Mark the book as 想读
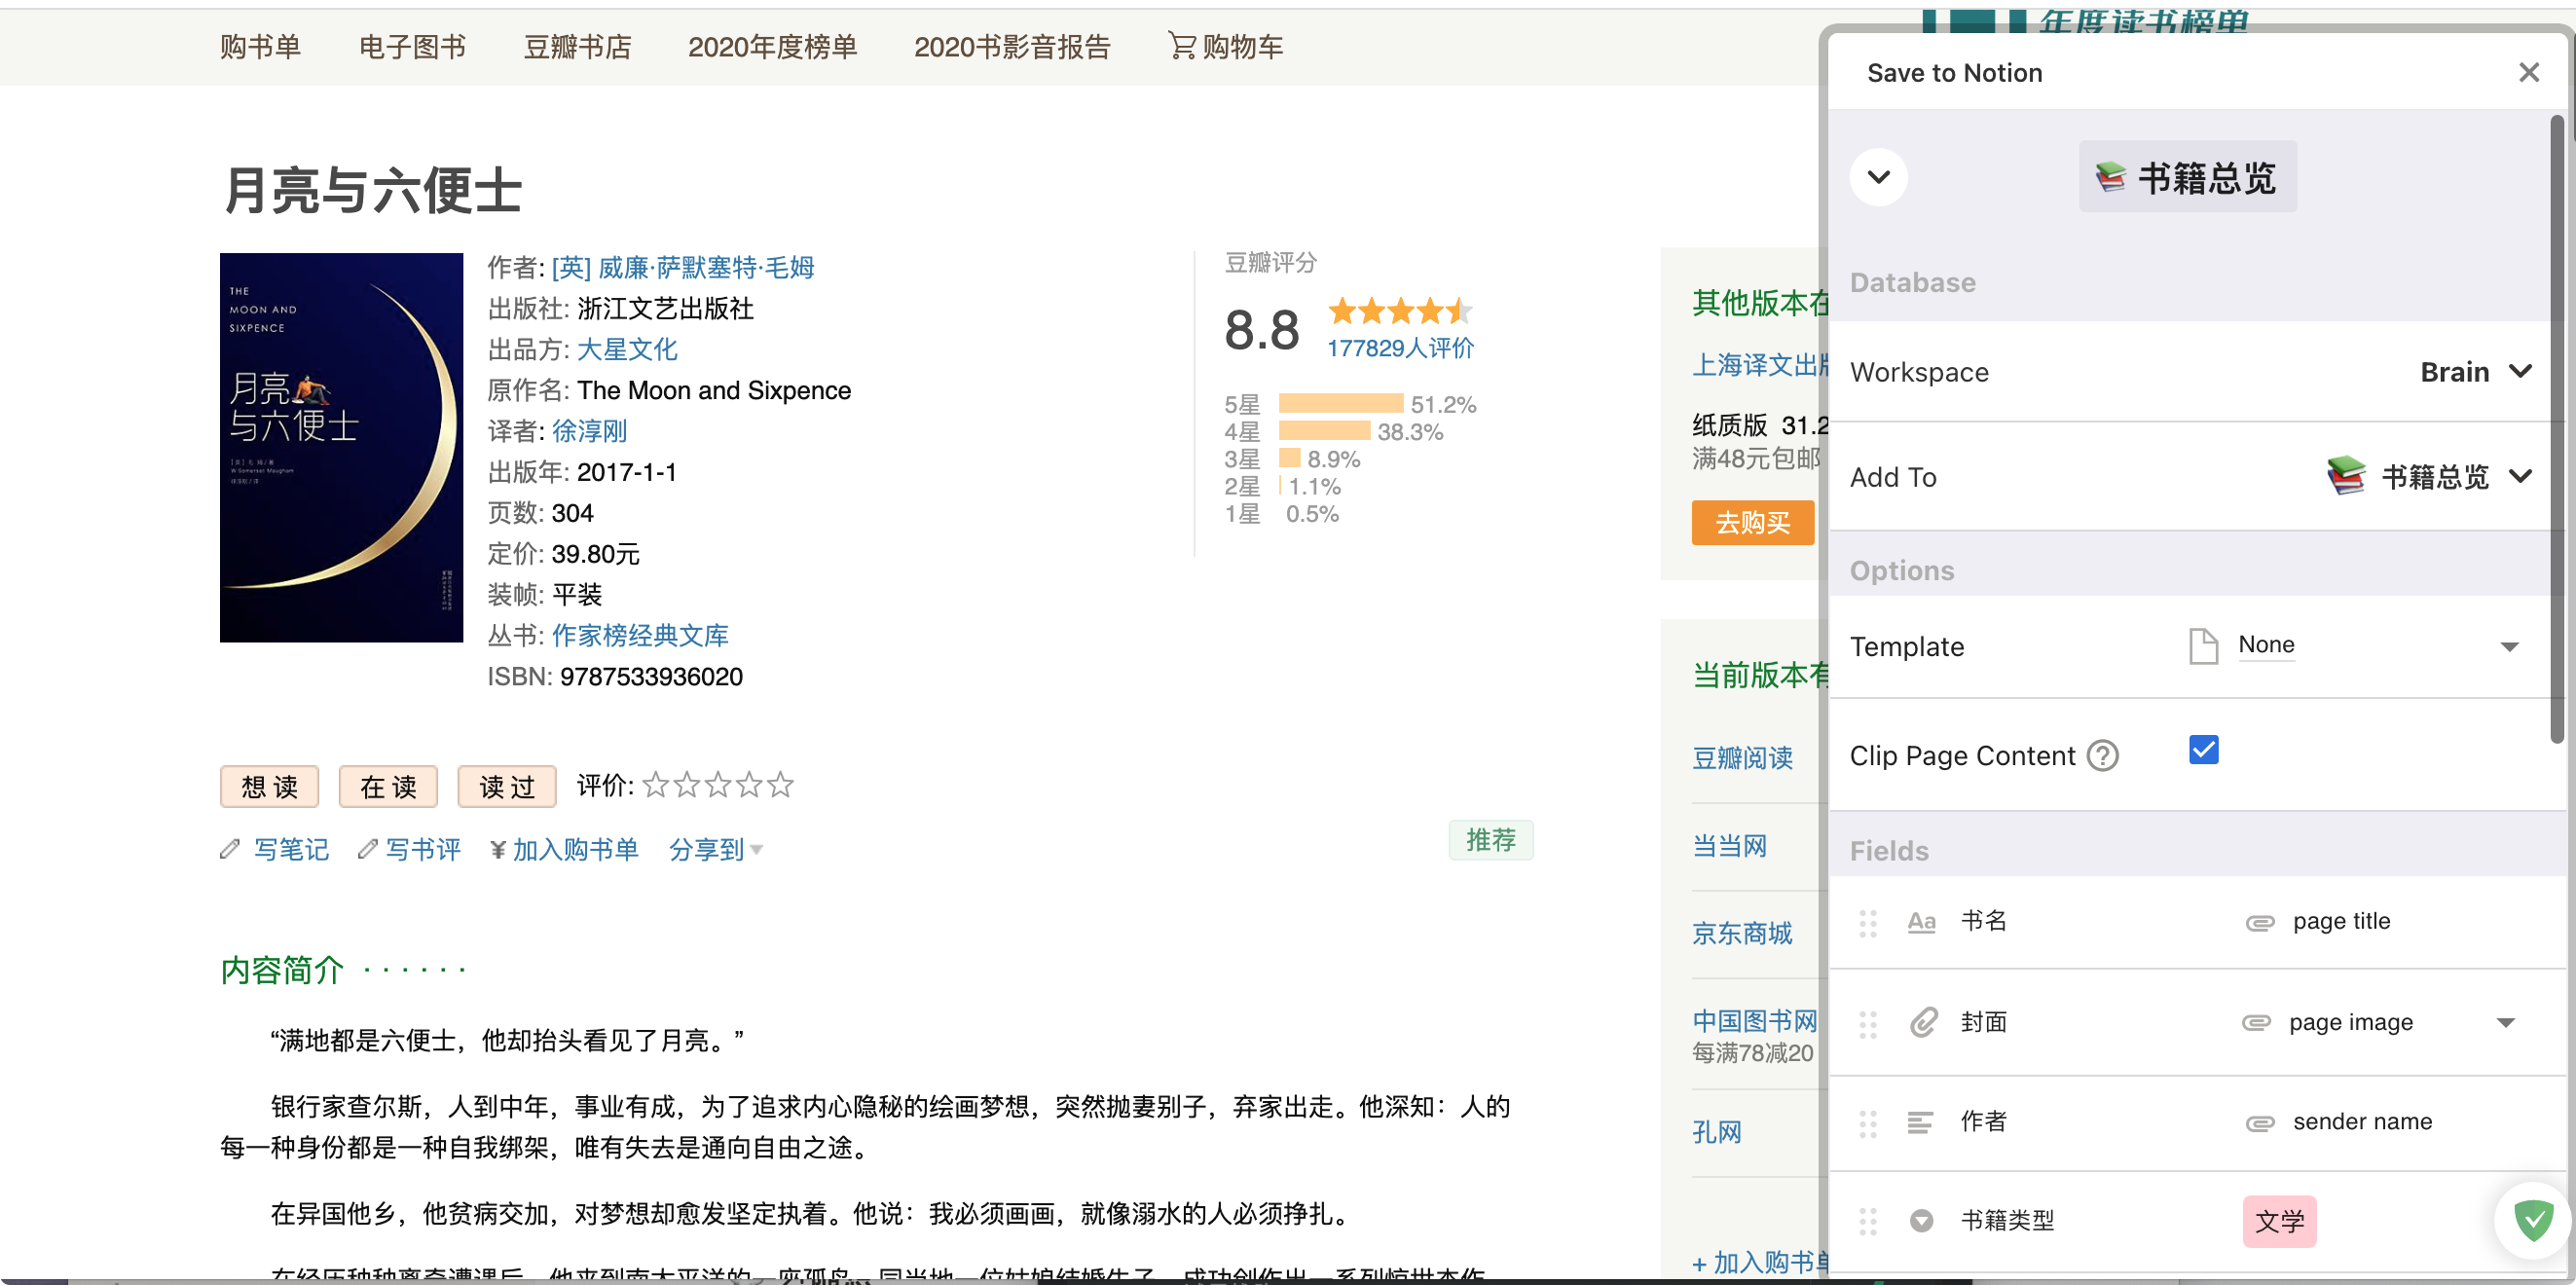This screenshot has width=2576, height=1285. [x=269, y=787]
